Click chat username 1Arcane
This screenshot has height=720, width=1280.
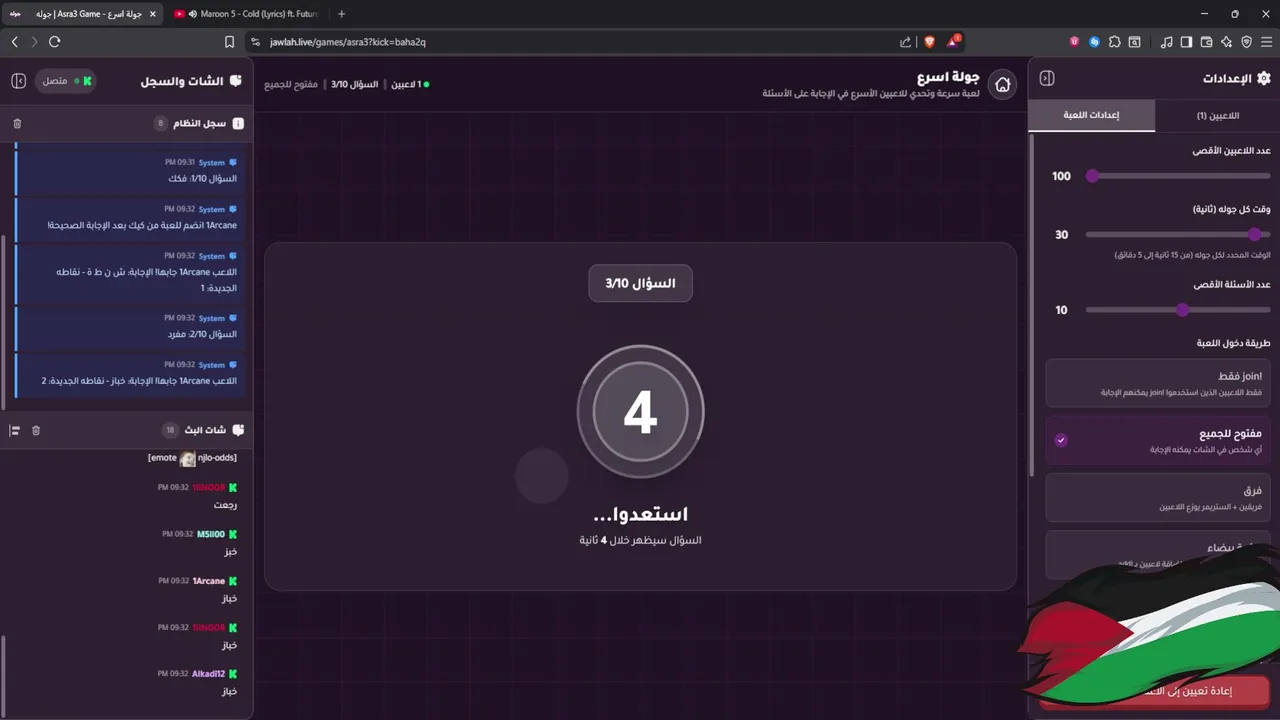pos(208,581)
